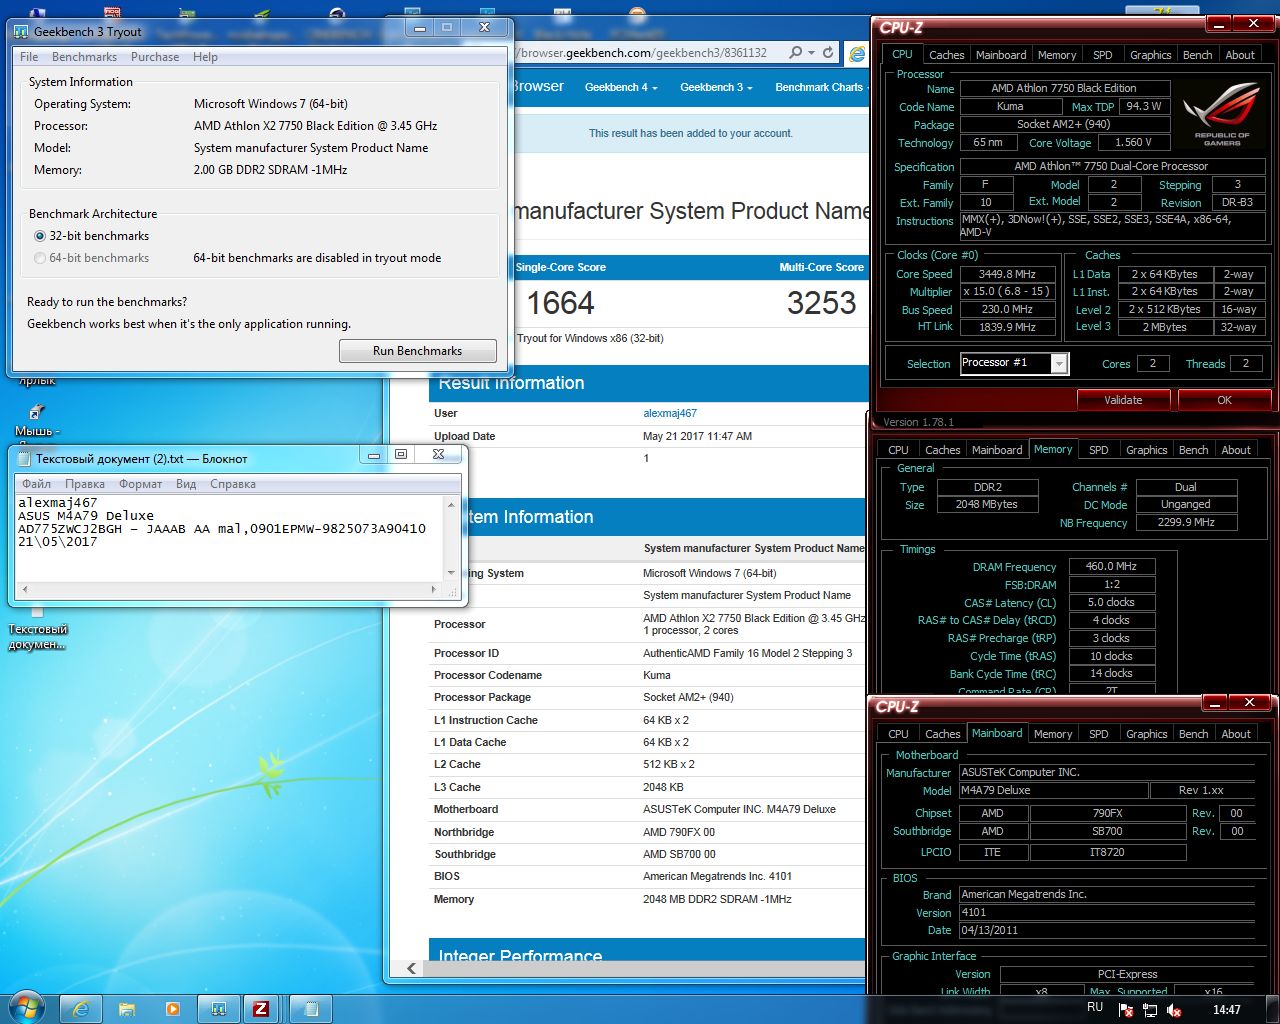Click the RU language indicator
1280x1024 pixels.
click(1095, 1008)
